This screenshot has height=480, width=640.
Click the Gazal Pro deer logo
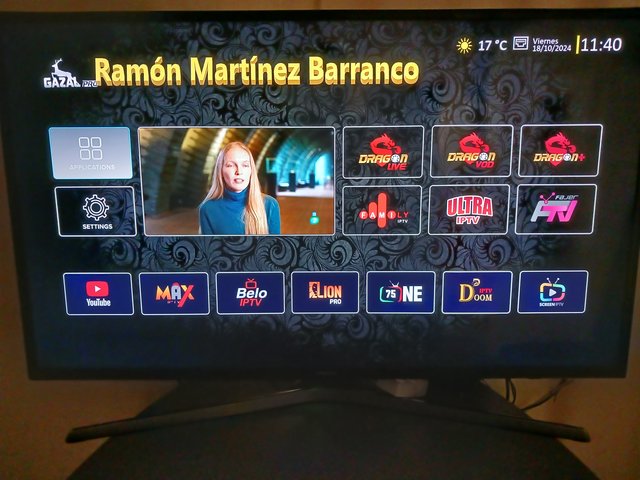[69, 74]
